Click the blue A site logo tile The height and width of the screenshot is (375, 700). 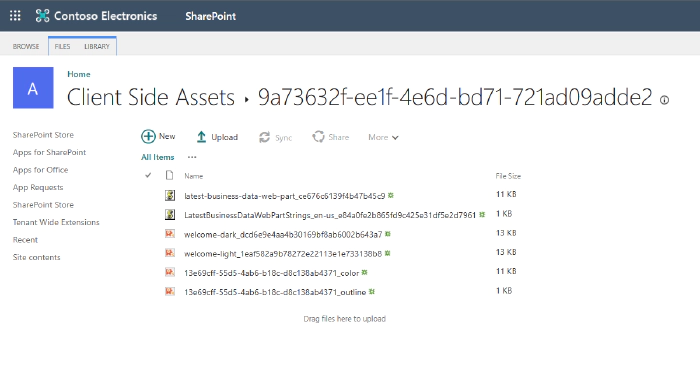(33, 88)
